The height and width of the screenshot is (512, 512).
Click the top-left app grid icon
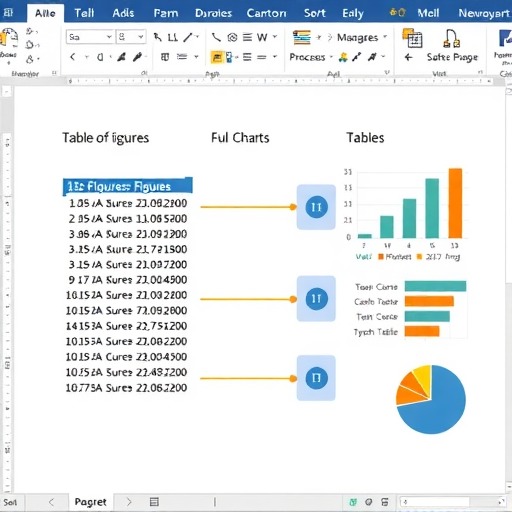pos(8,13)
